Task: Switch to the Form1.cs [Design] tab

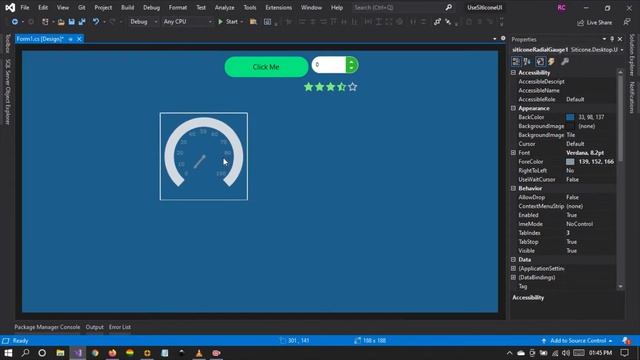Action: [x=40, y=39]
